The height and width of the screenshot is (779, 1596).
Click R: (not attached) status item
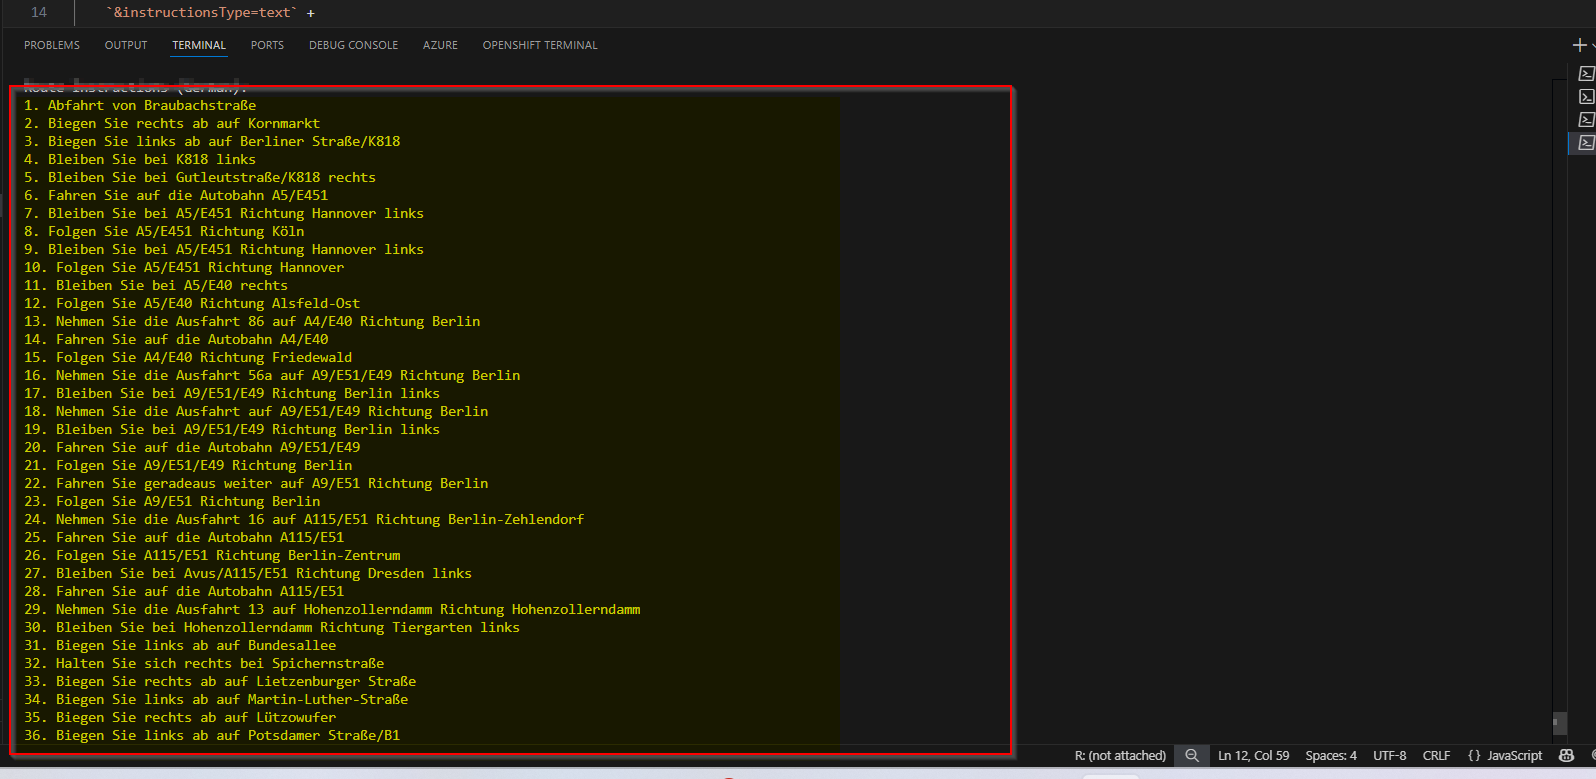pos(1120,756)
